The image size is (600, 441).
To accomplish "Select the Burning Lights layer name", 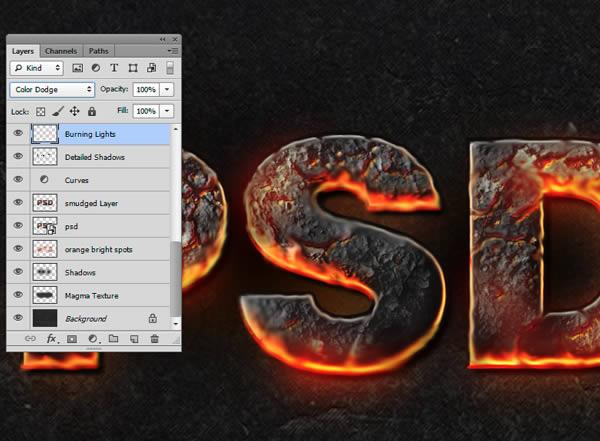I will point(90,134).
